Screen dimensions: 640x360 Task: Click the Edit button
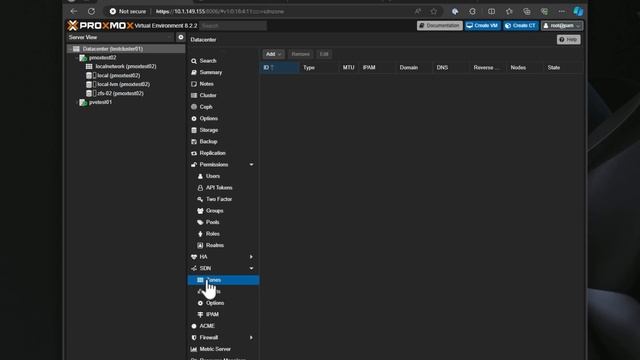point(324,54)
